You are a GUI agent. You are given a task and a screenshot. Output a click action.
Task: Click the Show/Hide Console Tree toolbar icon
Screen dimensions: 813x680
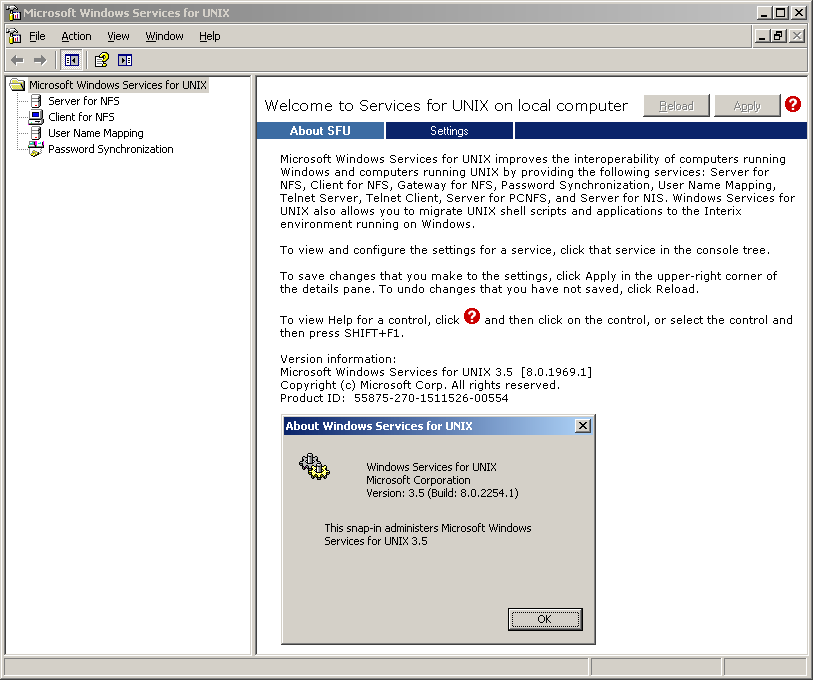[x=72, y=60]
